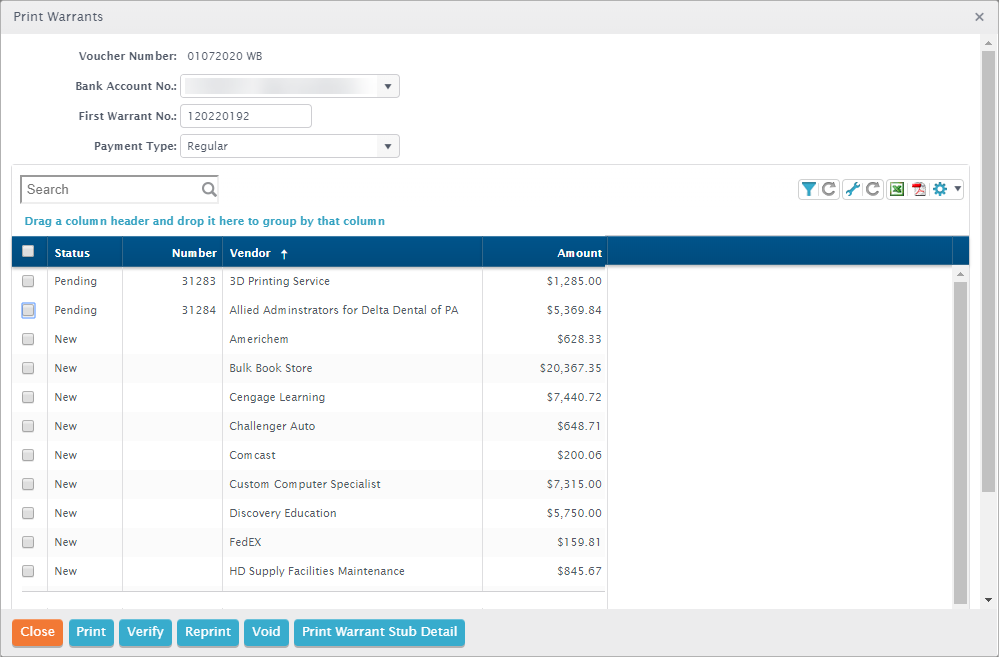Click into the First Warrant No. field
The height and width of the screenshot is (657, 999).
point(246,116)
